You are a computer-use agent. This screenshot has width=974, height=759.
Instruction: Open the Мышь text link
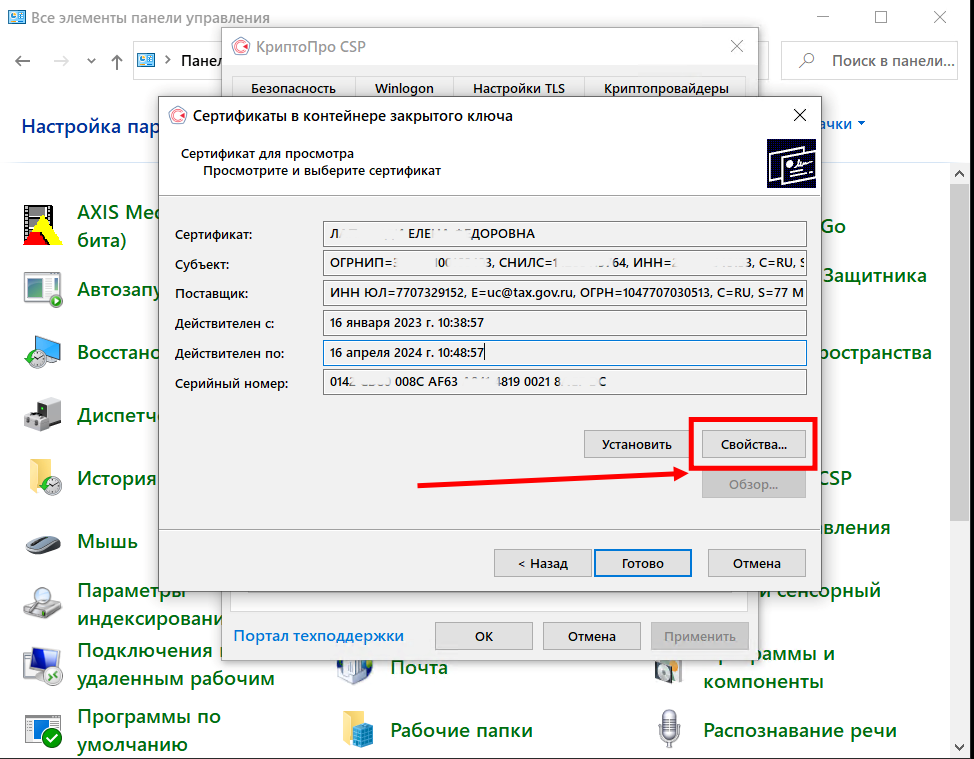[107, 541]
